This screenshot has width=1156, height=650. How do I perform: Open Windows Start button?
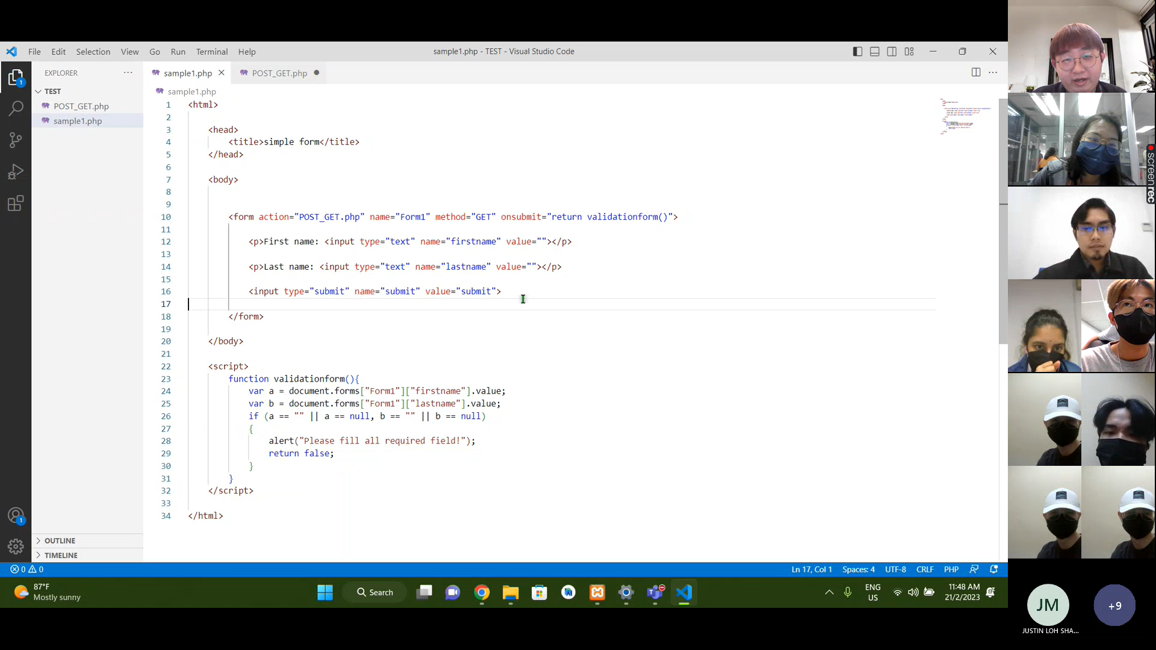pos(325,593)
